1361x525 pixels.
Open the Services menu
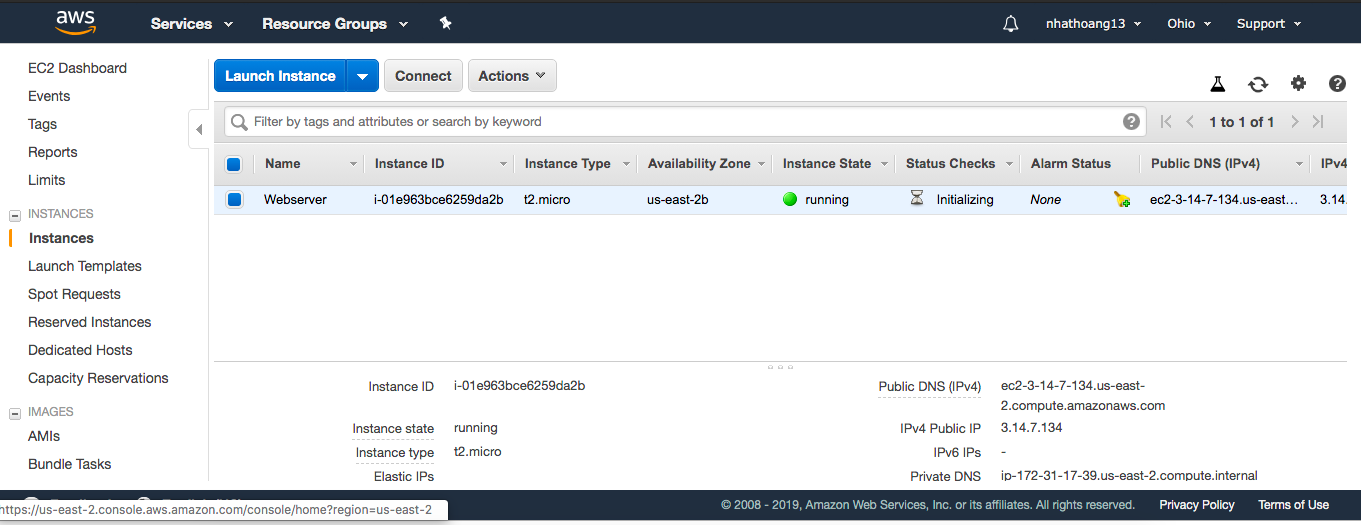pos(192,23)
